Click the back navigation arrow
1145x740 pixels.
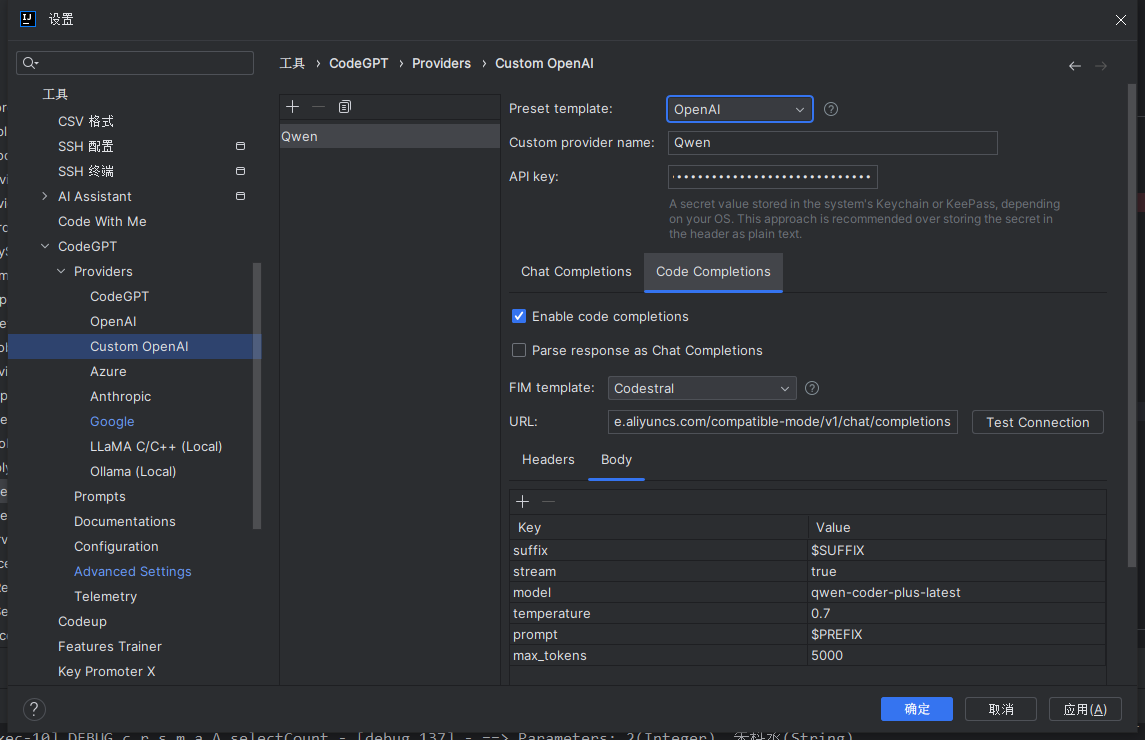pos(1074,66)
